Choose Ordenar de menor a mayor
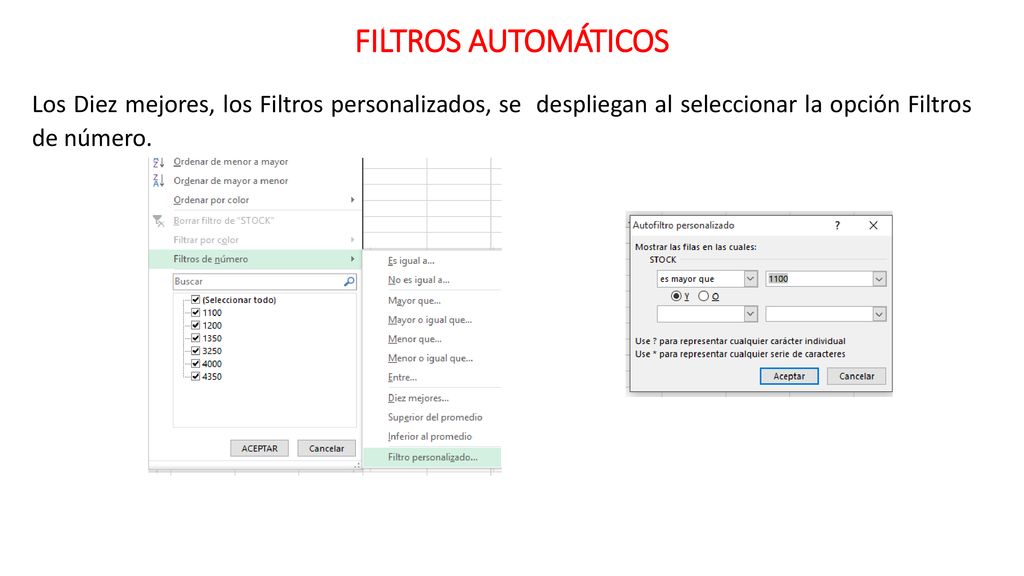The height and width of the screenshot is (576, 1024). [x=231, y=162]
